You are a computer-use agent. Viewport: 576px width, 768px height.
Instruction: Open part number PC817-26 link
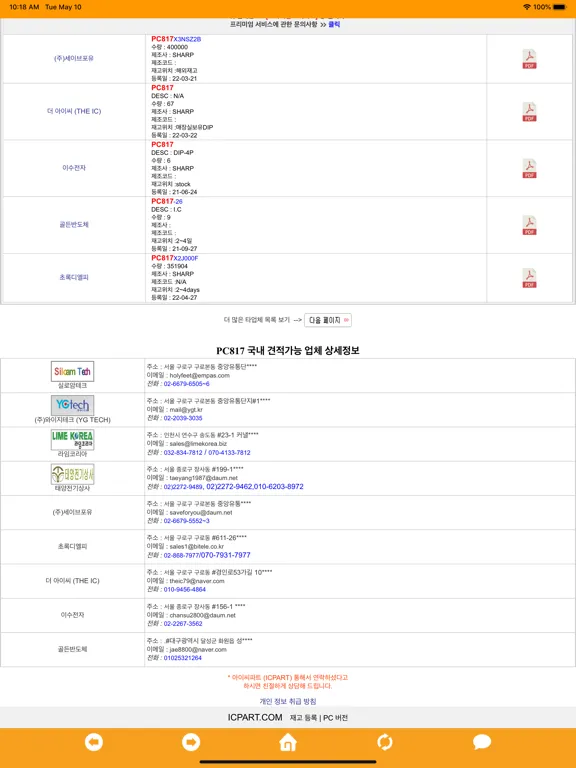[167, 201]
